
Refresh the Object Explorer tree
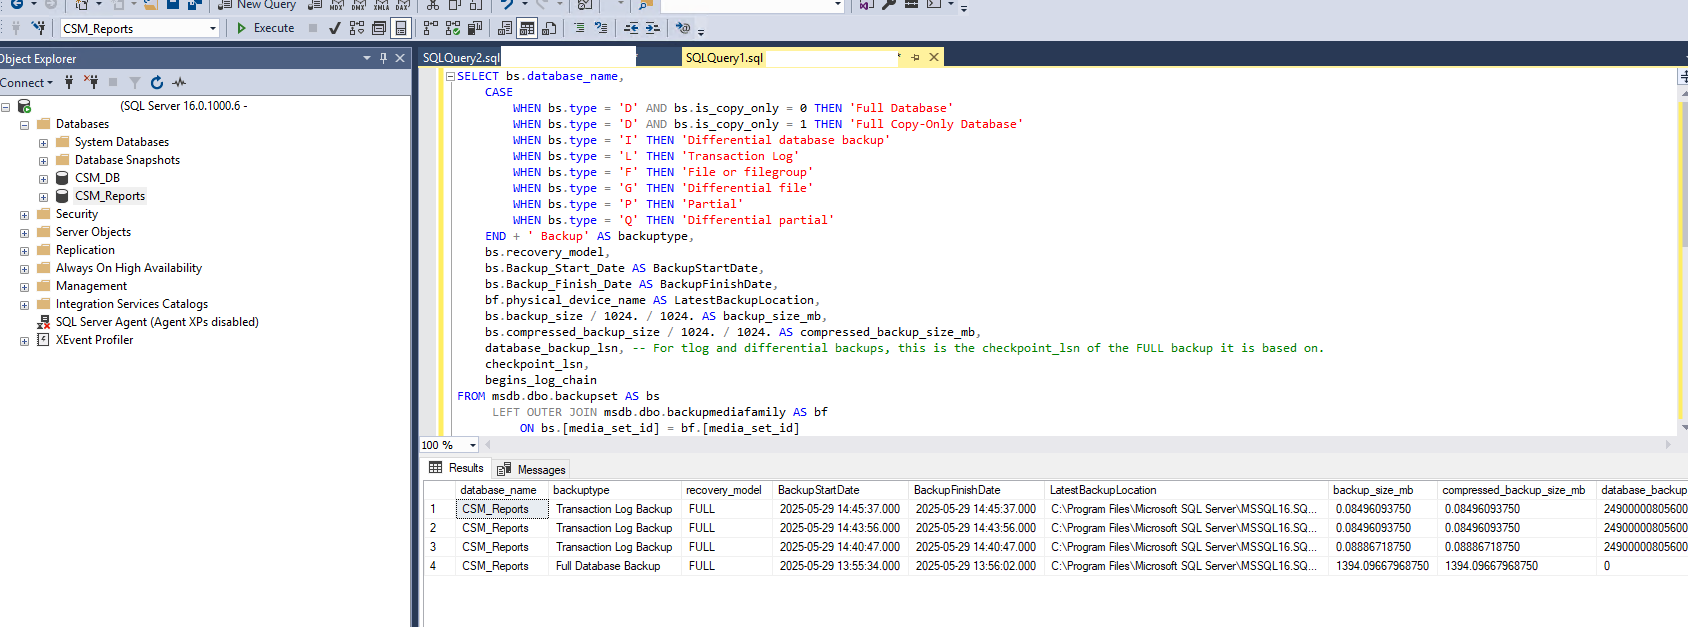pos(157,83)
